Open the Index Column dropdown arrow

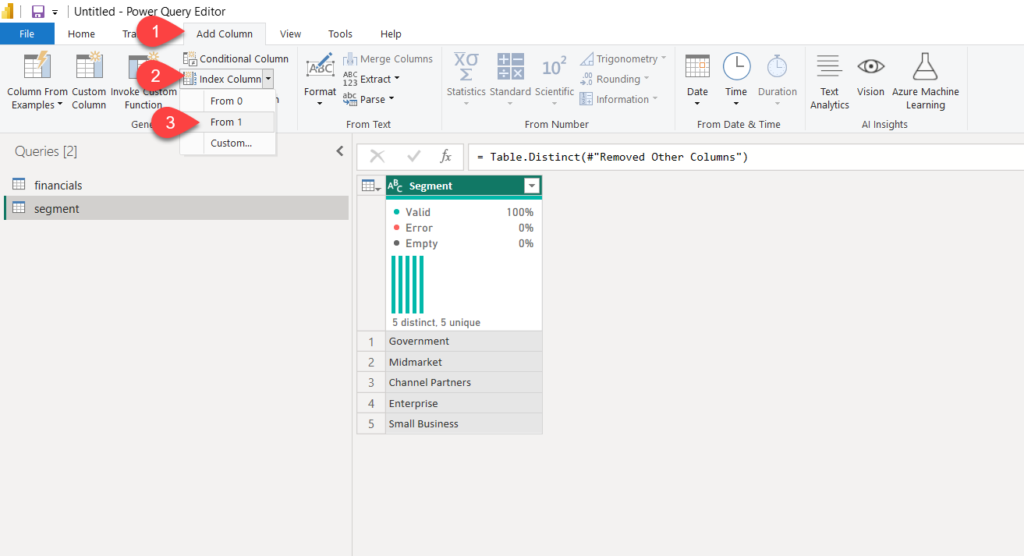[x=268, y=79]
